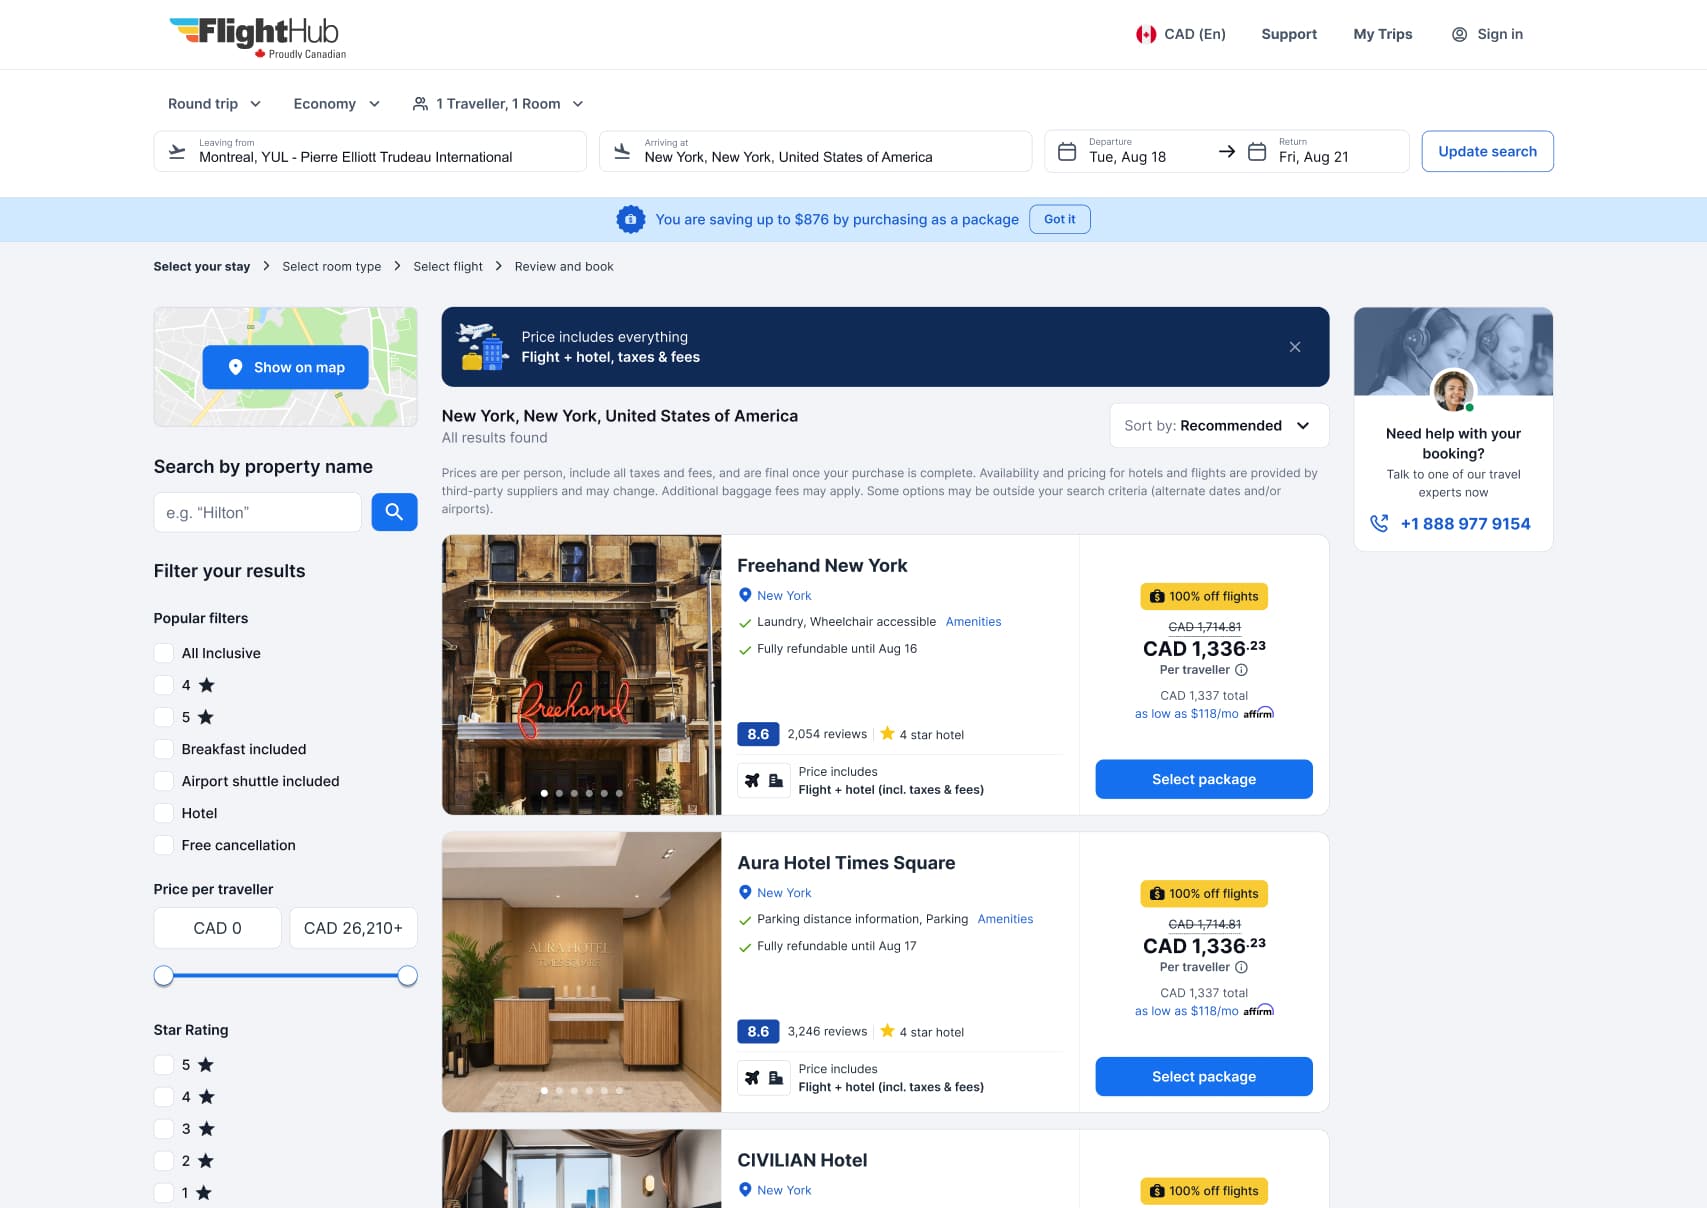Click the maximum price slider handle
This screenshot has height=1208, width=1707.
pos(407,976)
